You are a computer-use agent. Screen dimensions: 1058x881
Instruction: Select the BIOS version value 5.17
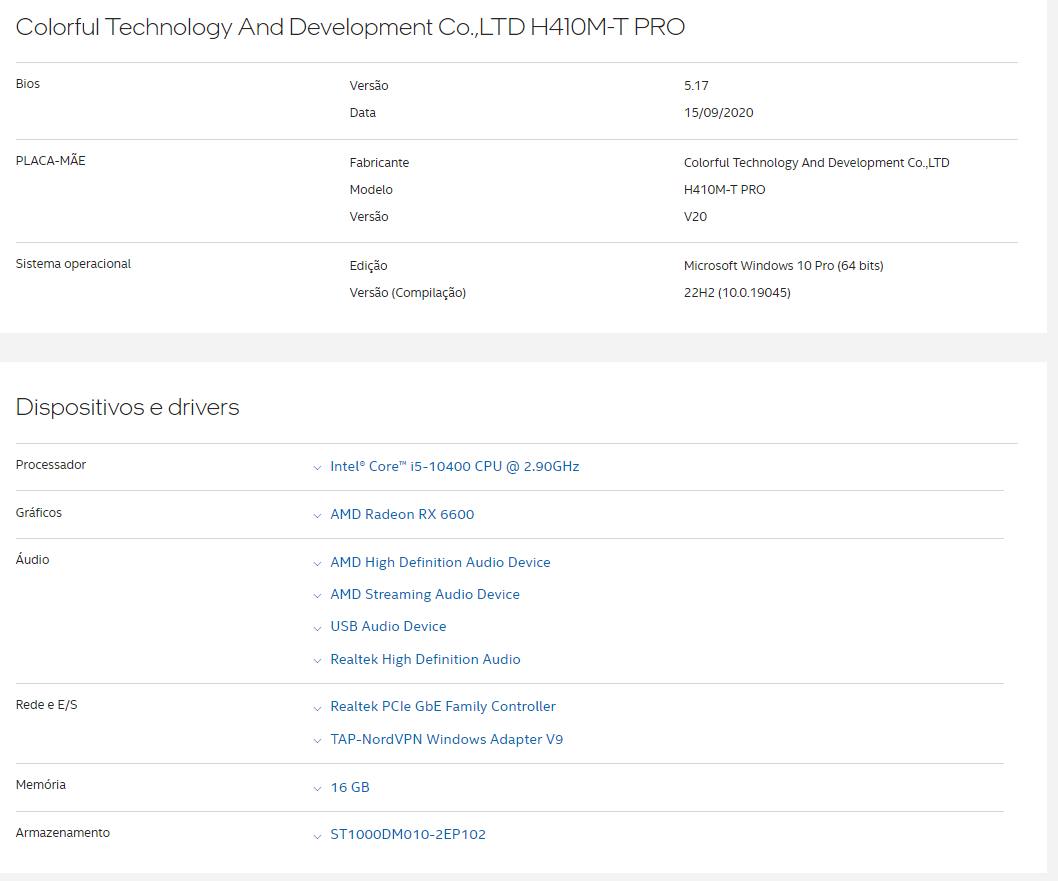pos(696,86)
